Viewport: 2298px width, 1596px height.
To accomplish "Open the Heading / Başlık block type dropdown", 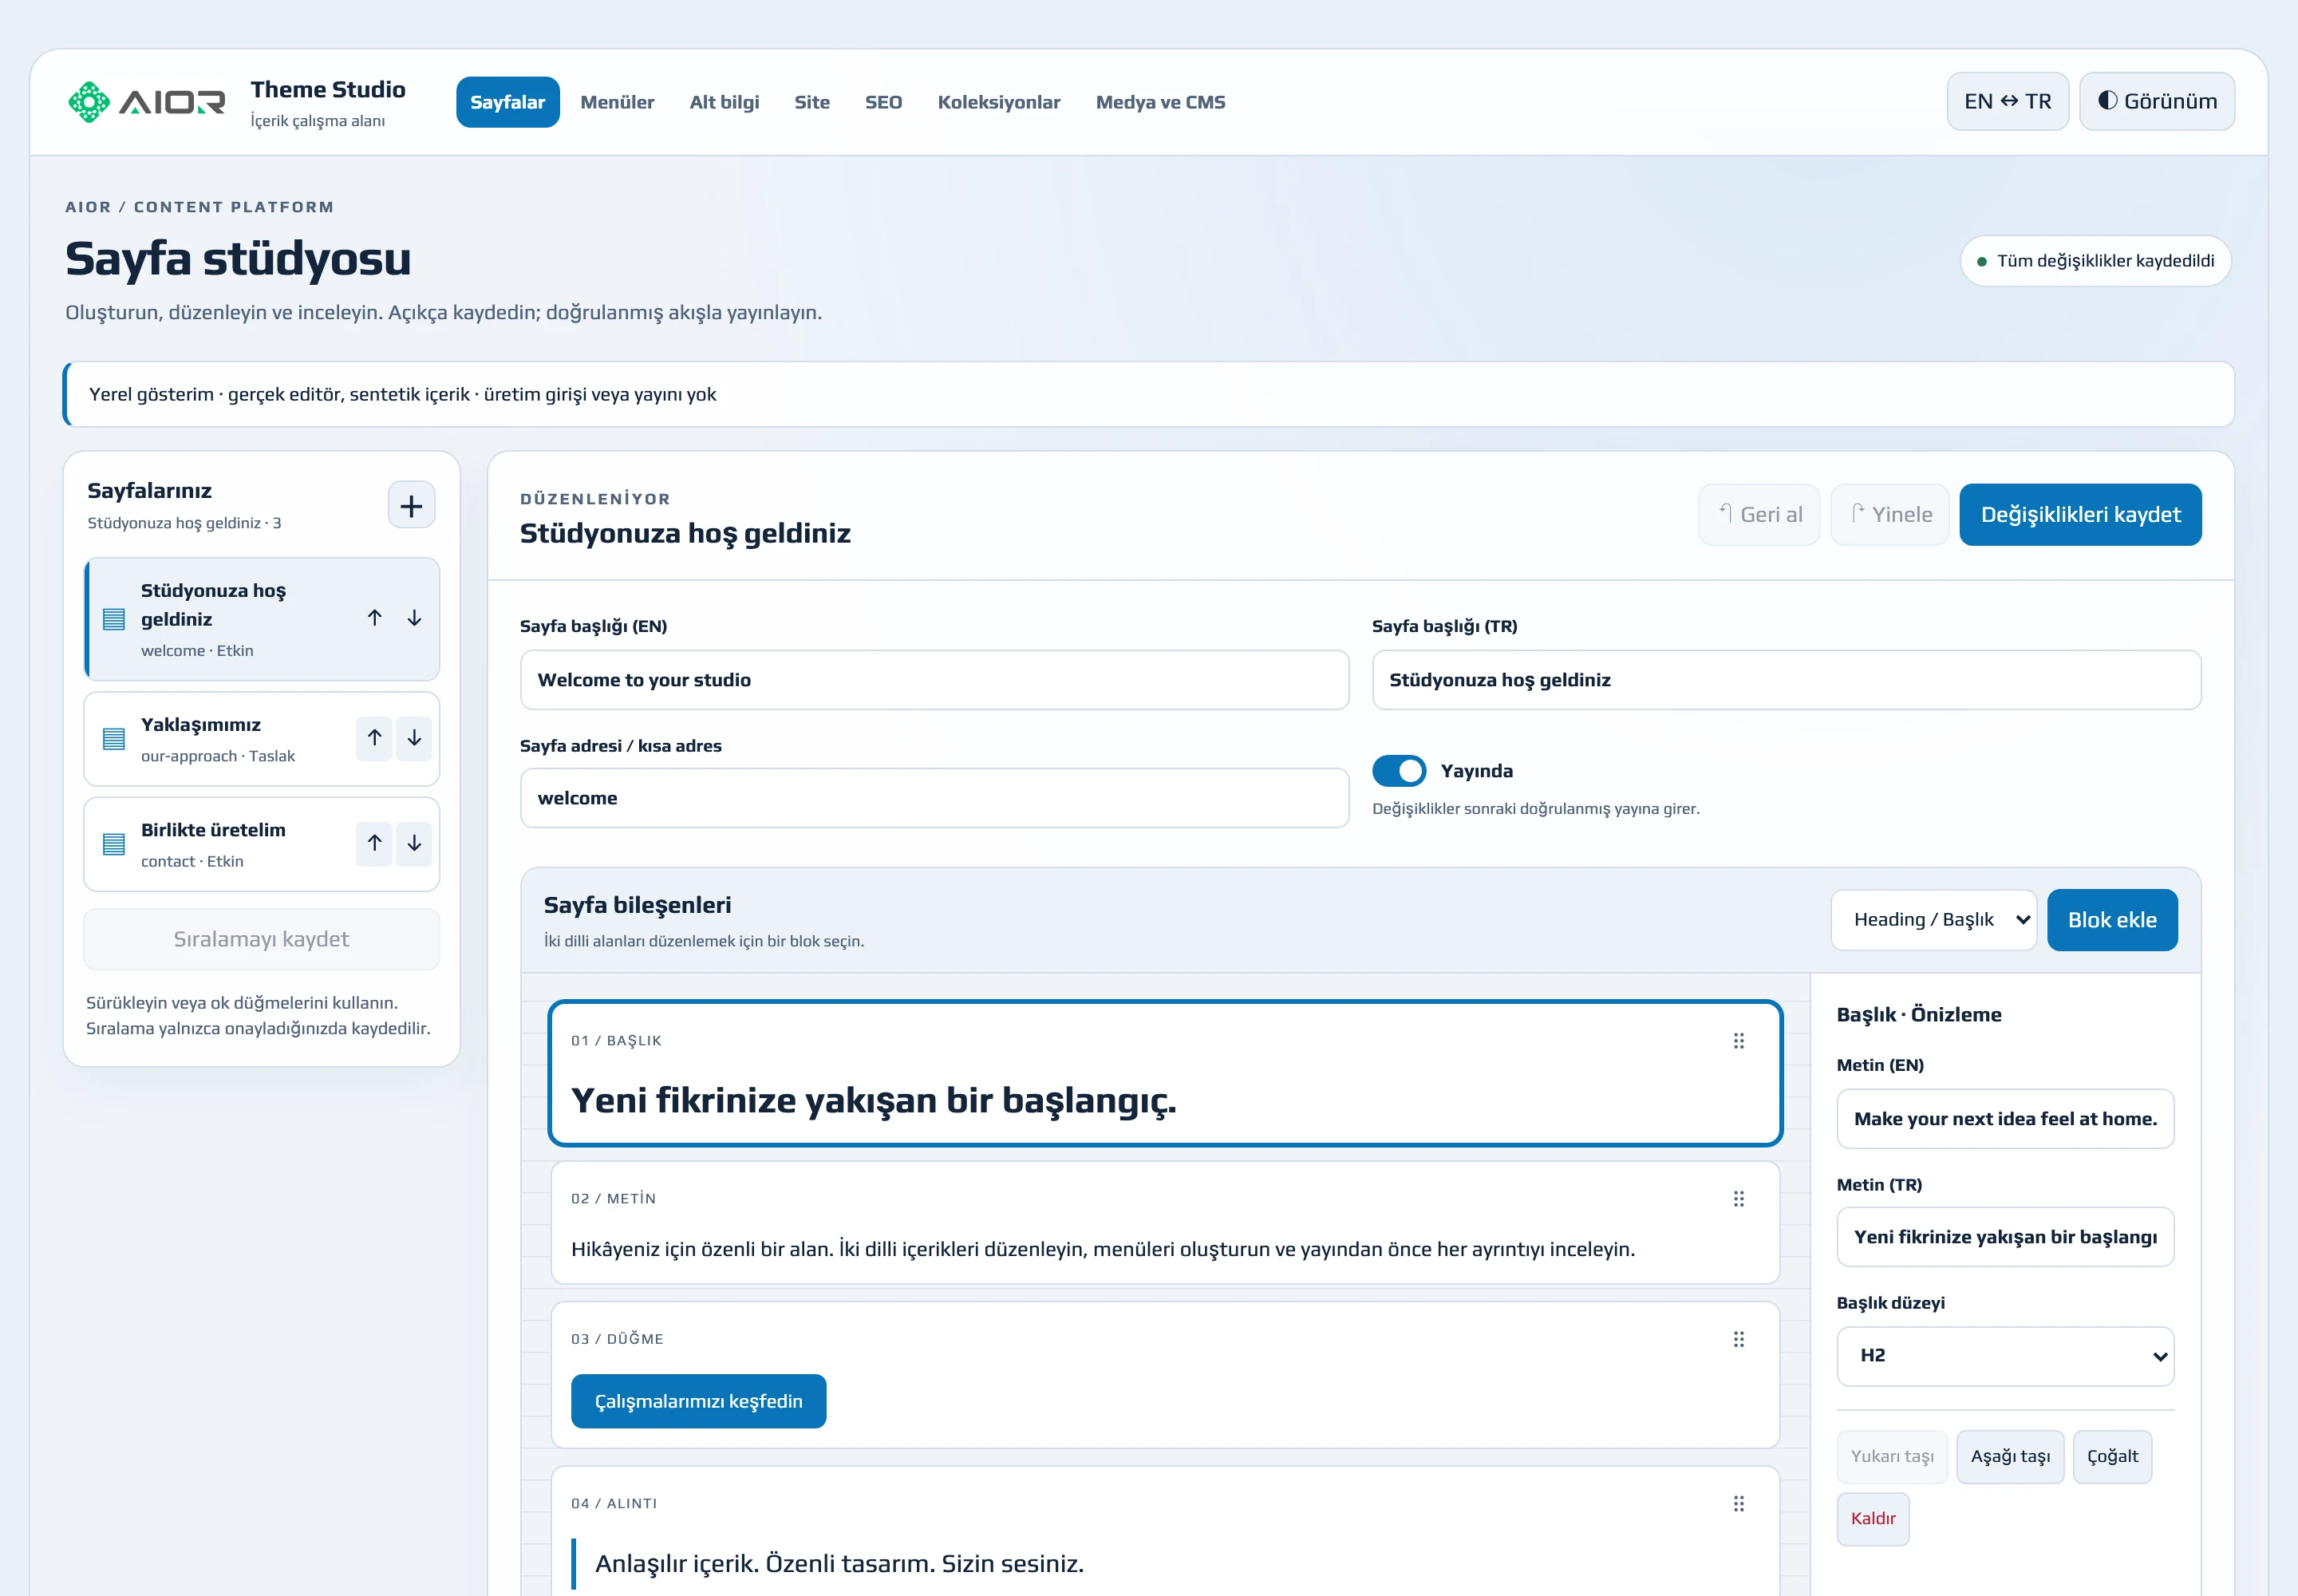I will coord(1933,920).
